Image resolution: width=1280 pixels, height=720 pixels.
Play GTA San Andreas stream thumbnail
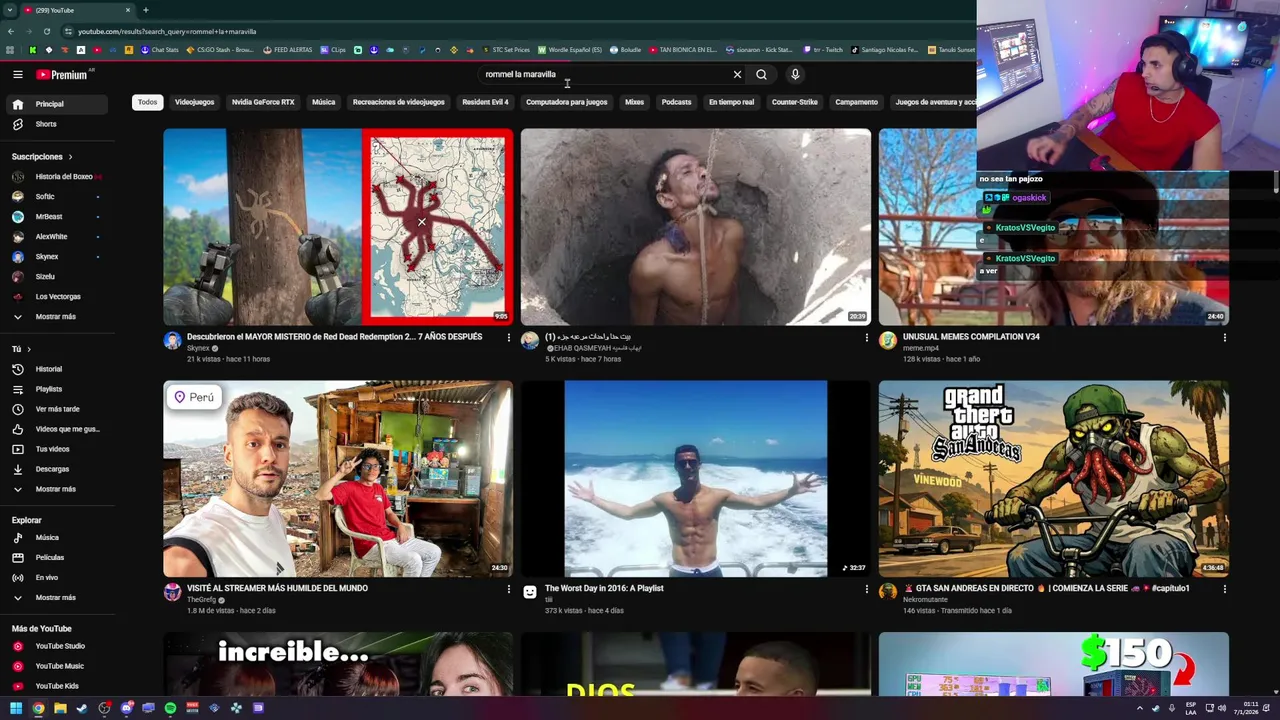1054,479
